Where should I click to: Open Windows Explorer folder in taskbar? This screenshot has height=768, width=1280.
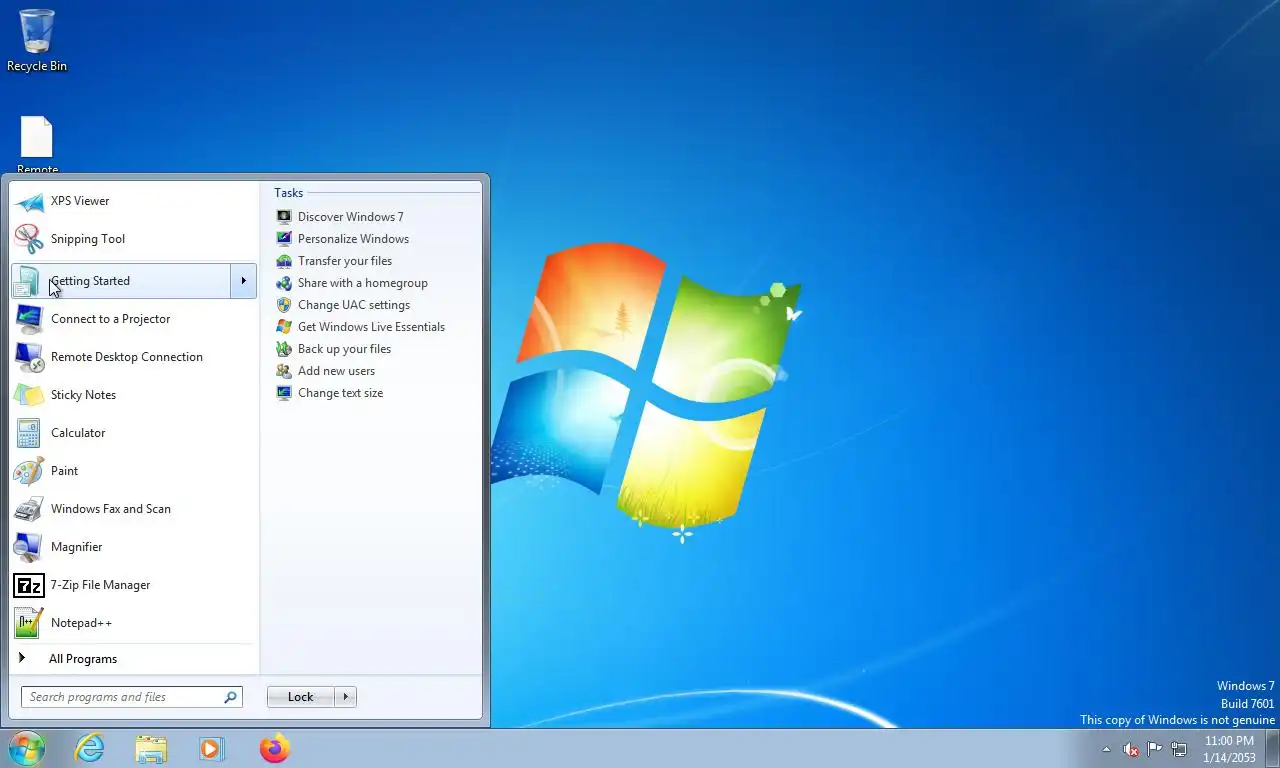point(151,749)
